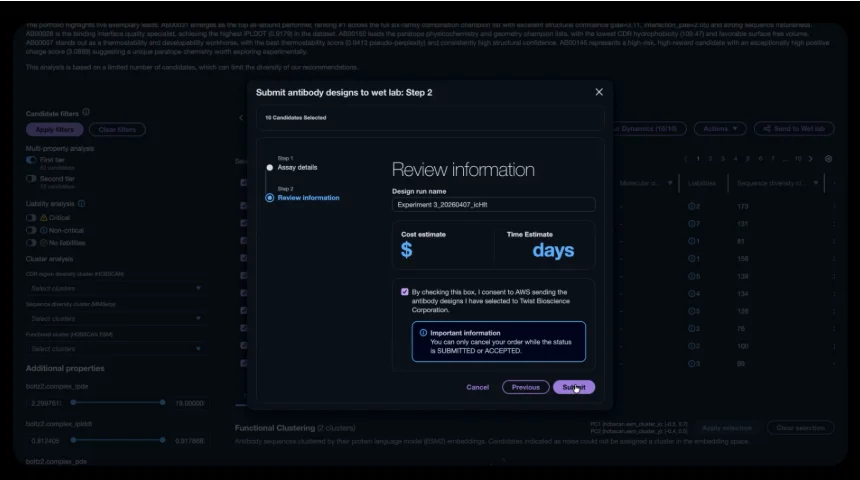The width and height of the screenshot is (860, 480).
Task: Open the CDR region diversity cluster dropdown
Action: point(115,288)
